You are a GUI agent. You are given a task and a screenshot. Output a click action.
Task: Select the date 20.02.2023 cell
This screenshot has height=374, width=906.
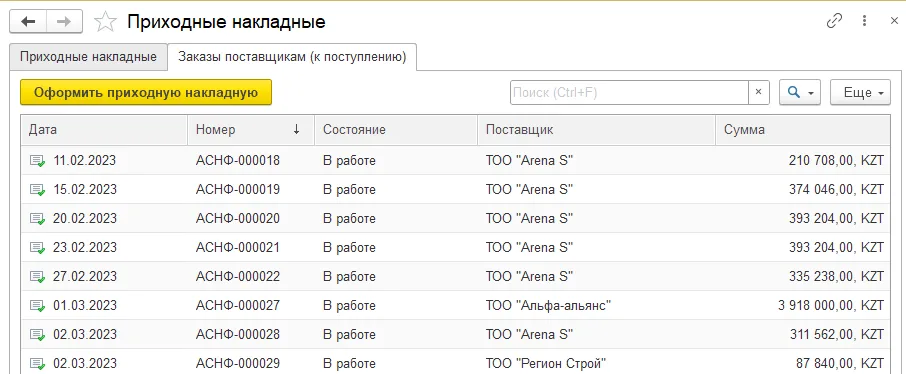point(85,219)
